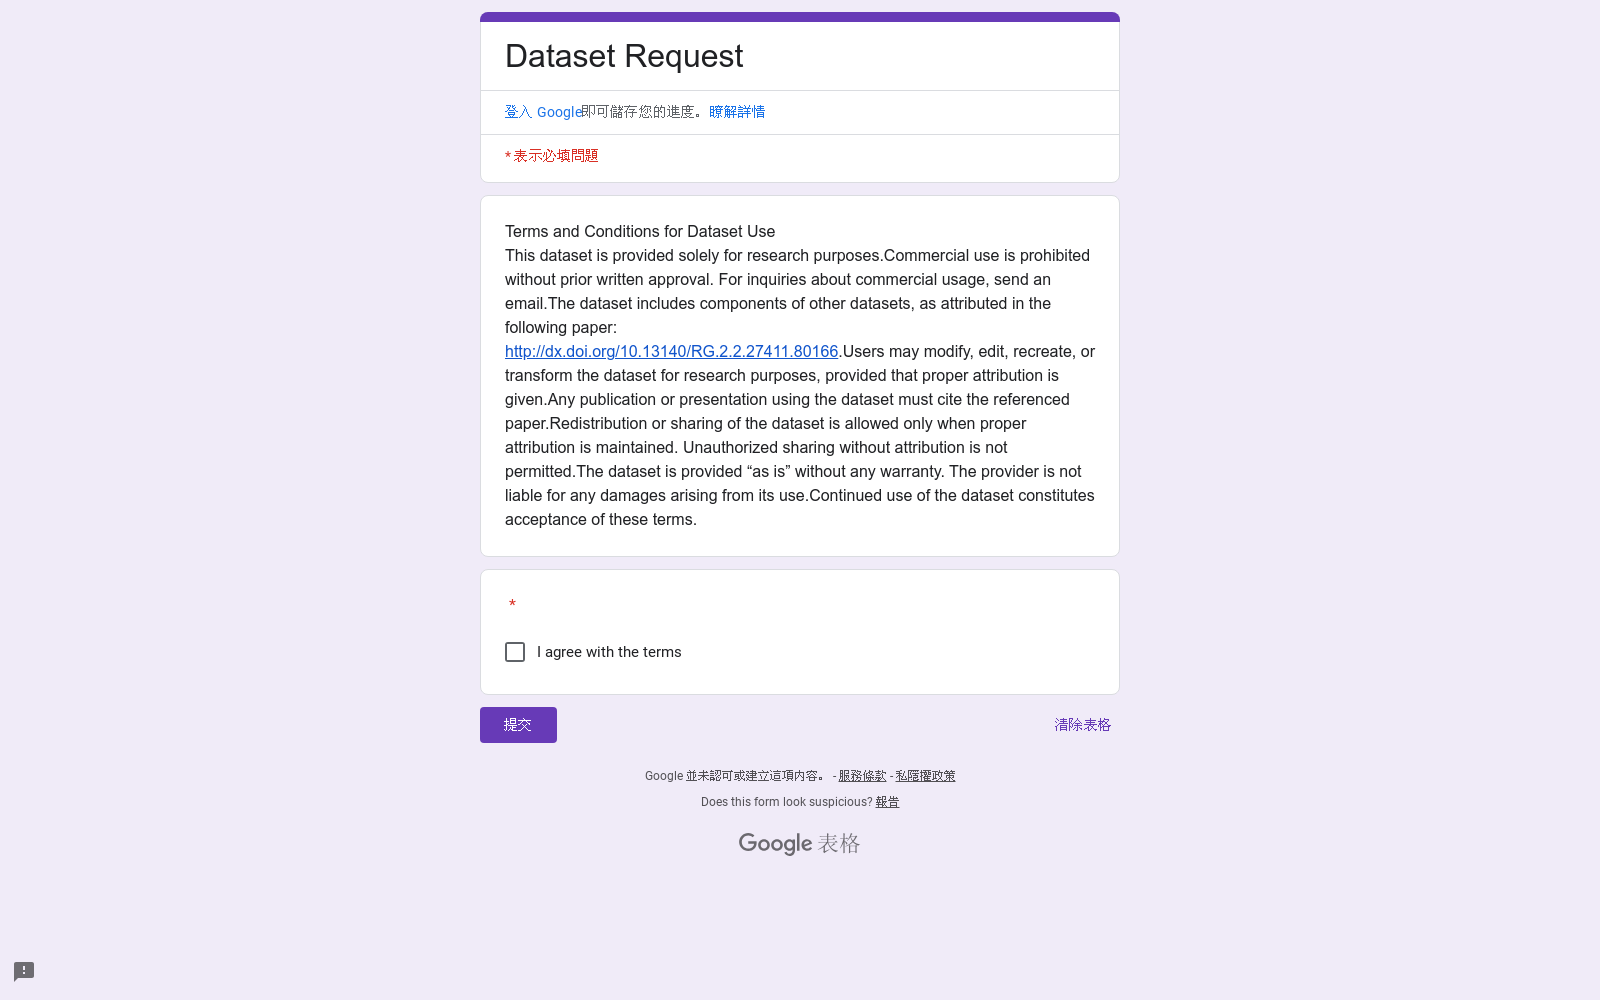Screen dimensions: 1600x1000
Task: Click the purple bar atop the form
Action: coord(800,17)
